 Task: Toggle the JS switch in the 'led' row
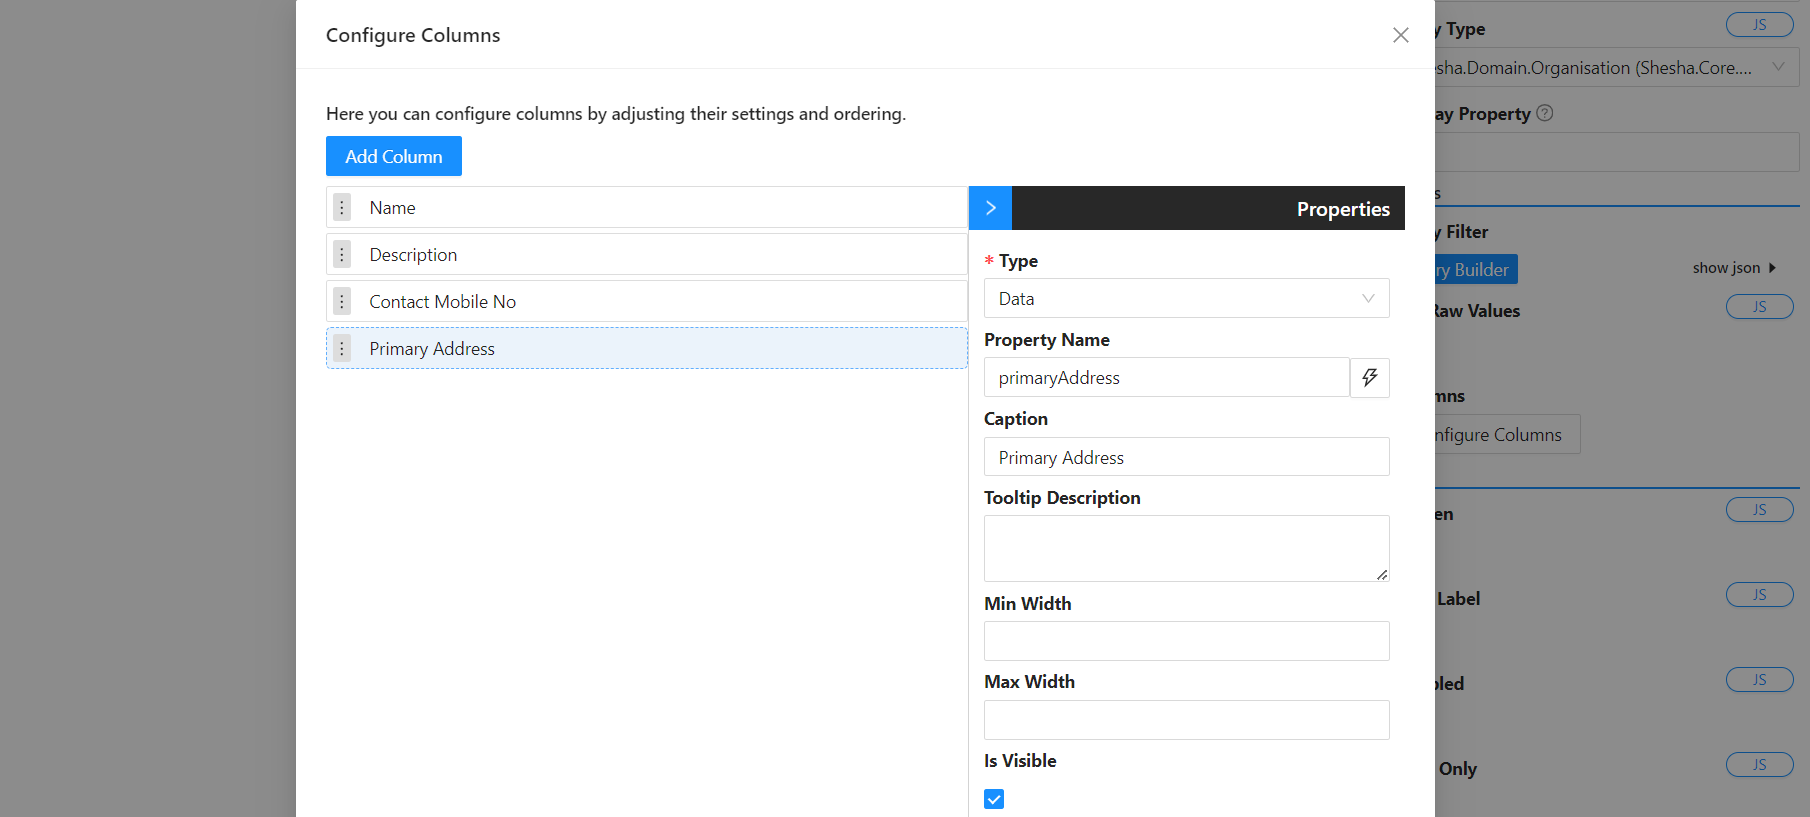point(1760,680)
